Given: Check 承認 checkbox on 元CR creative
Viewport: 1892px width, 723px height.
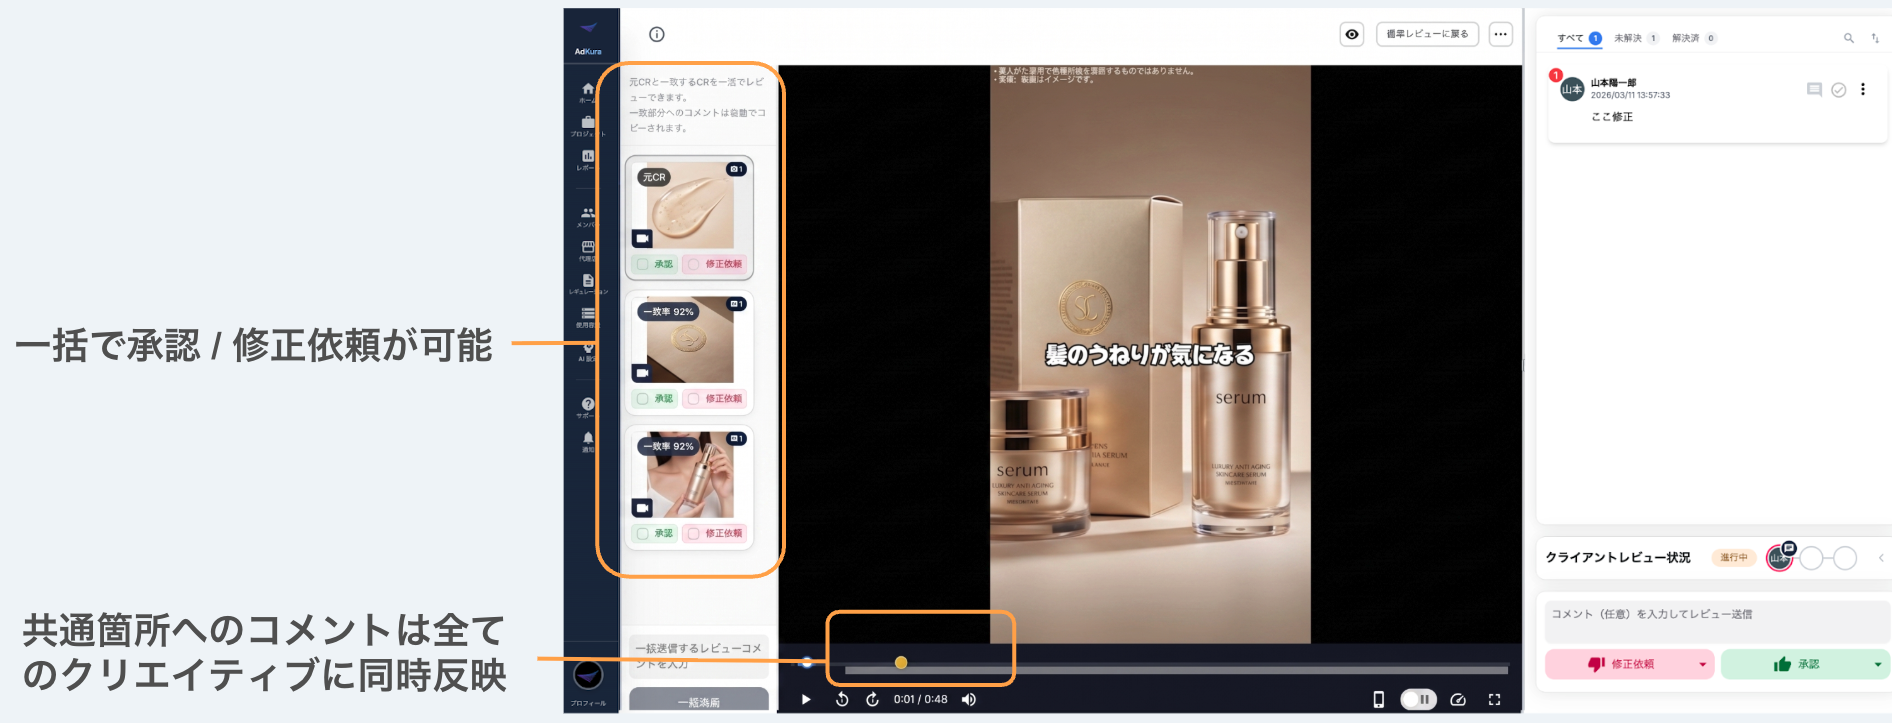Looking at the screenshot, I should tap(643, 264).
